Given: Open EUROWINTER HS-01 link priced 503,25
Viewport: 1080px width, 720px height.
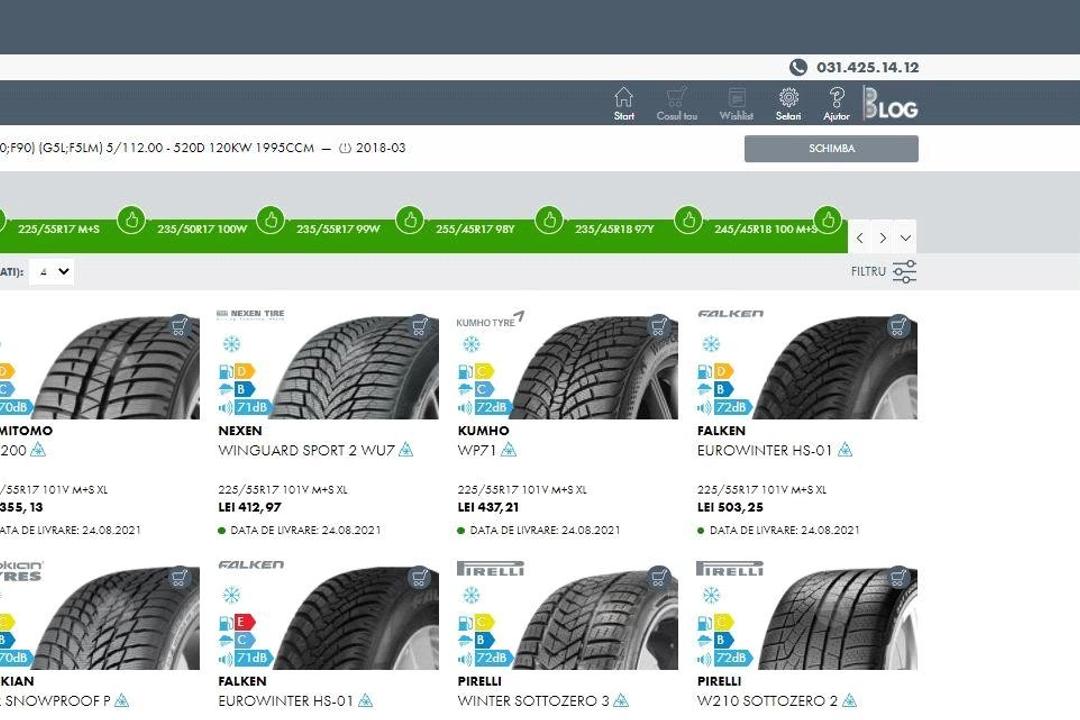Looking at the screenshot, I should (765, 450).
